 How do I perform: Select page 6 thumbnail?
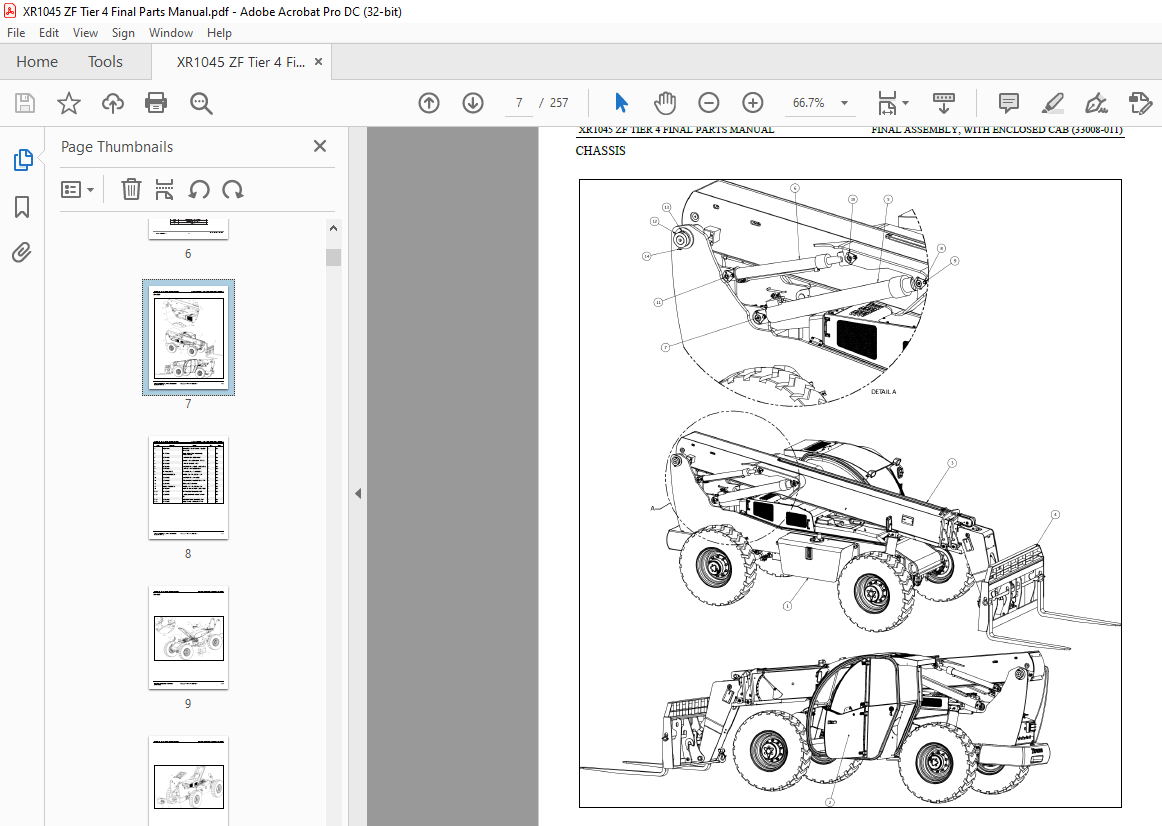pos(188,229)
